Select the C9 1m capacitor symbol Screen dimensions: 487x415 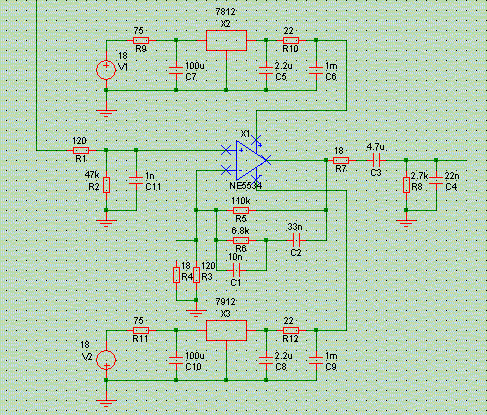316,360
